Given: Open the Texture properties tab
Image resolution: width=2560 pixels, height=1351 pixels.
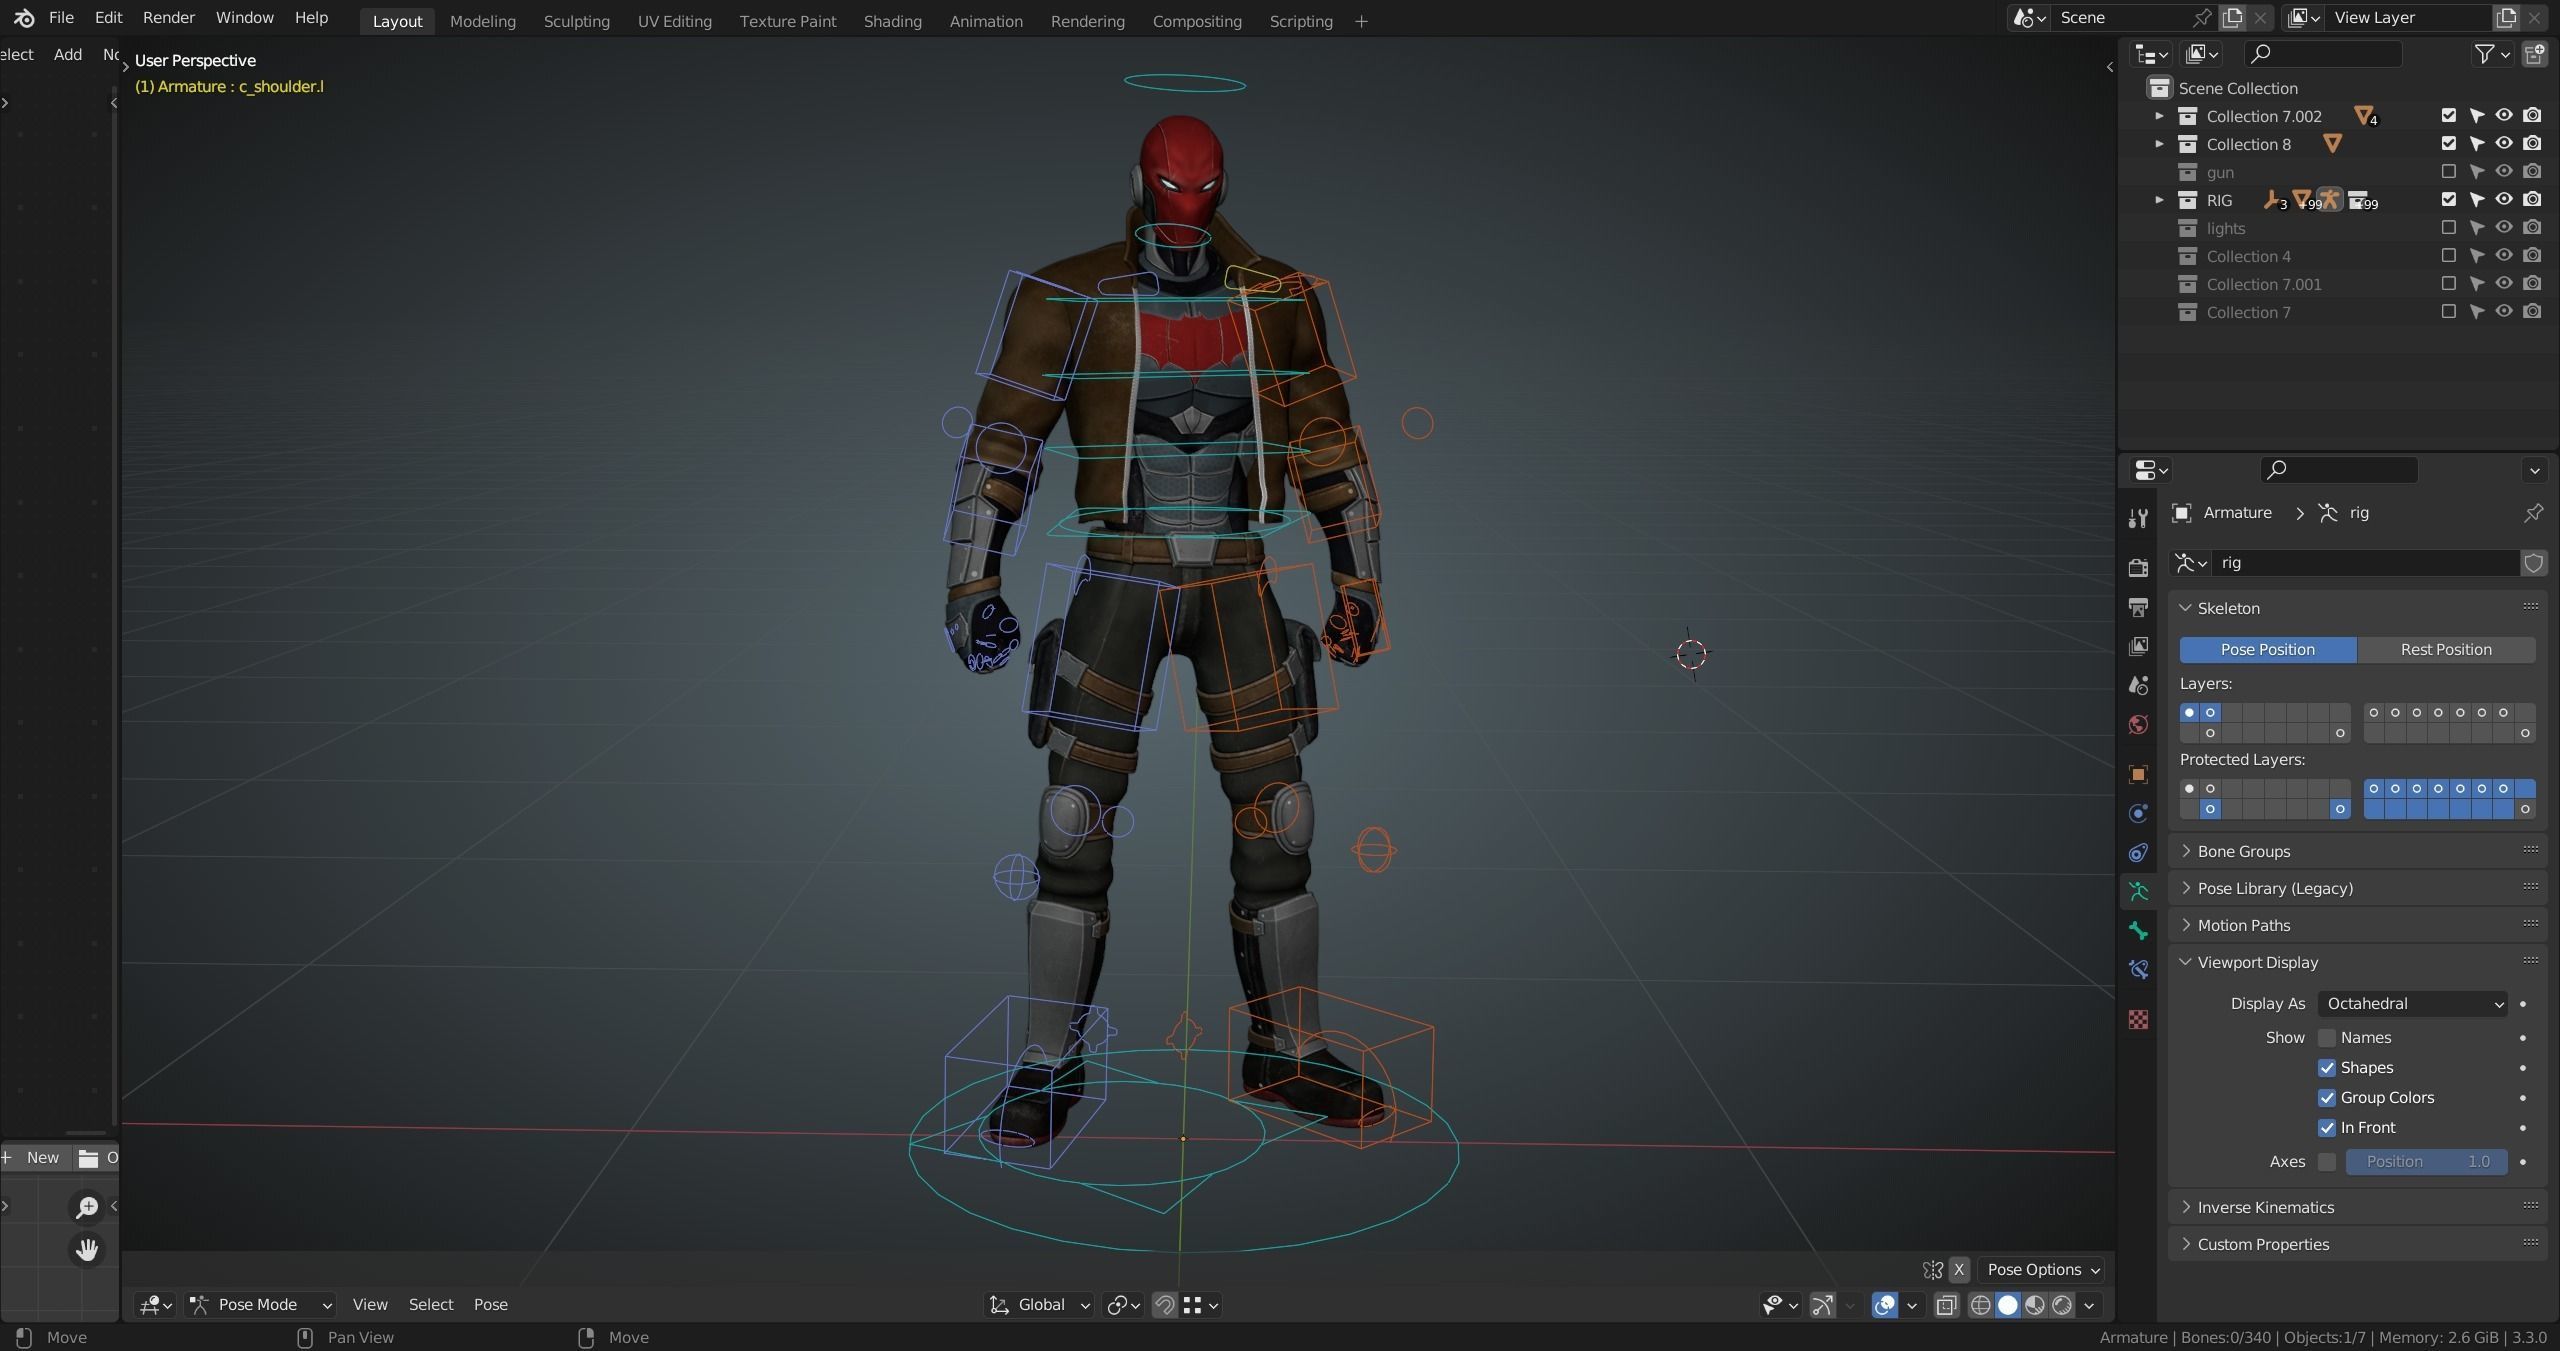Looking at the screenshot, I should pyautogui.click(x=2138, y=1019).
